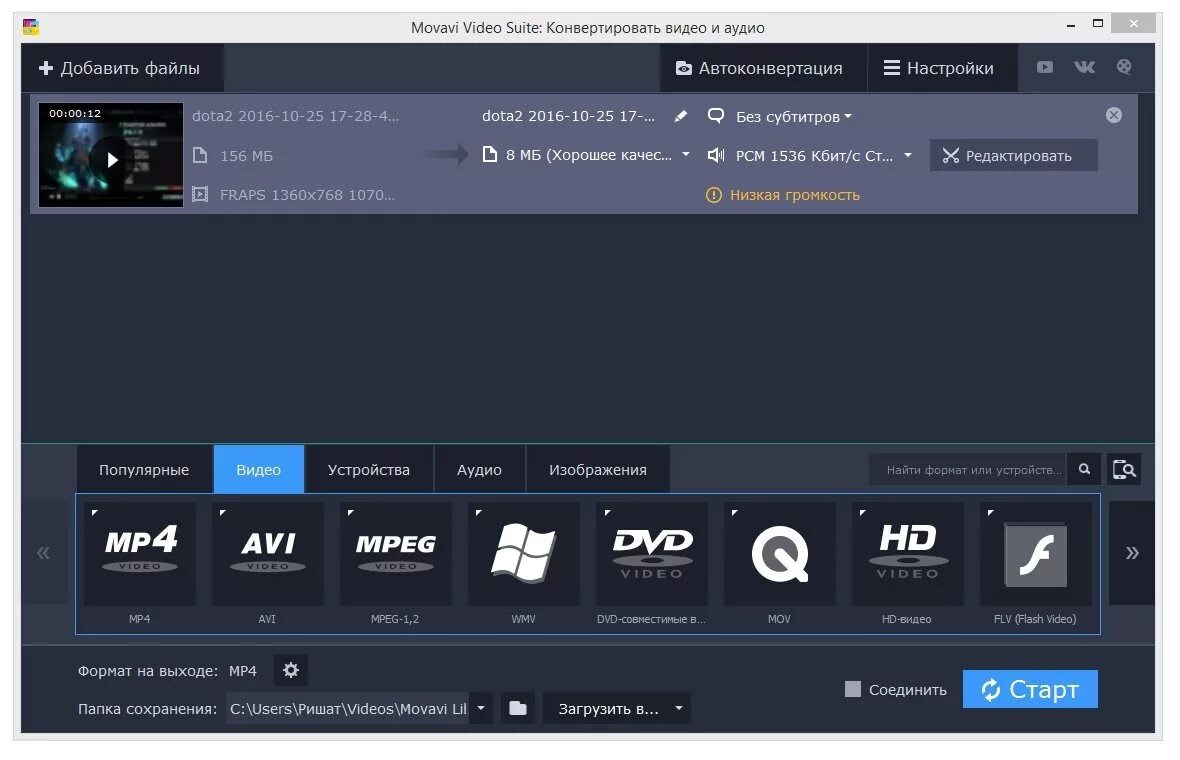Play the dota2 video thumbnail preview
This screenshot has width=1180, height=760.
[x=111, y=159]
